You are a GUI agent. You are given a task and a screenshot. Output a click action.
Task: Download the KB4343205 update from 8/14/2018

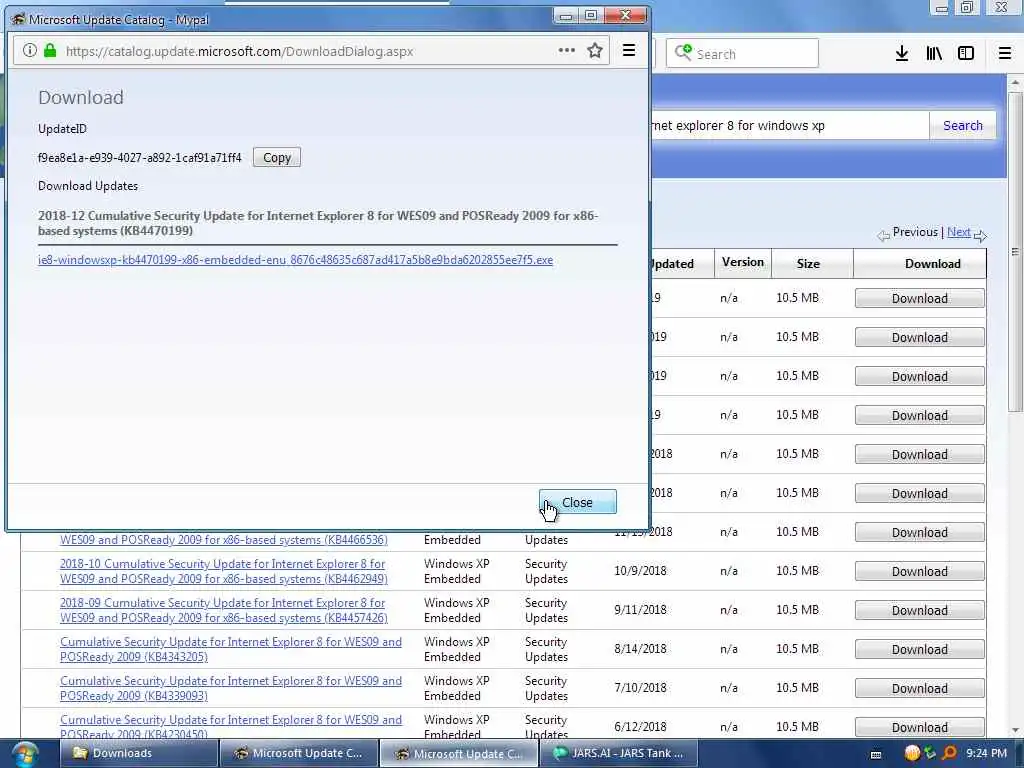coord(920,649)
